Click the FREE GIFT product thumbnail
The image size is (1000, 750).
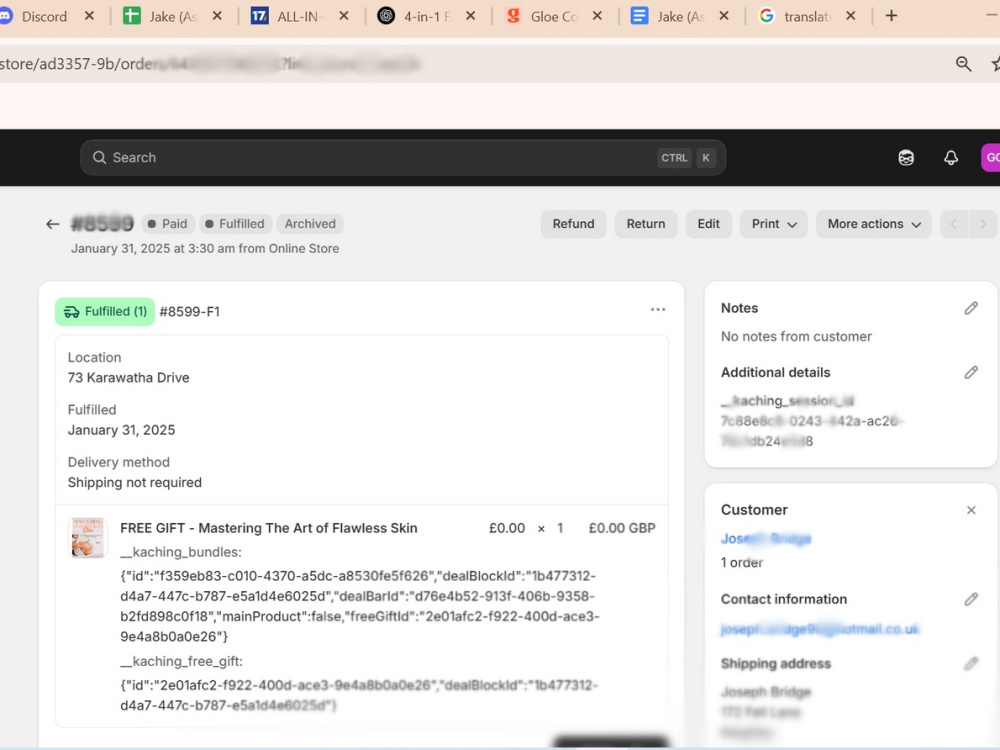point(88,538)
